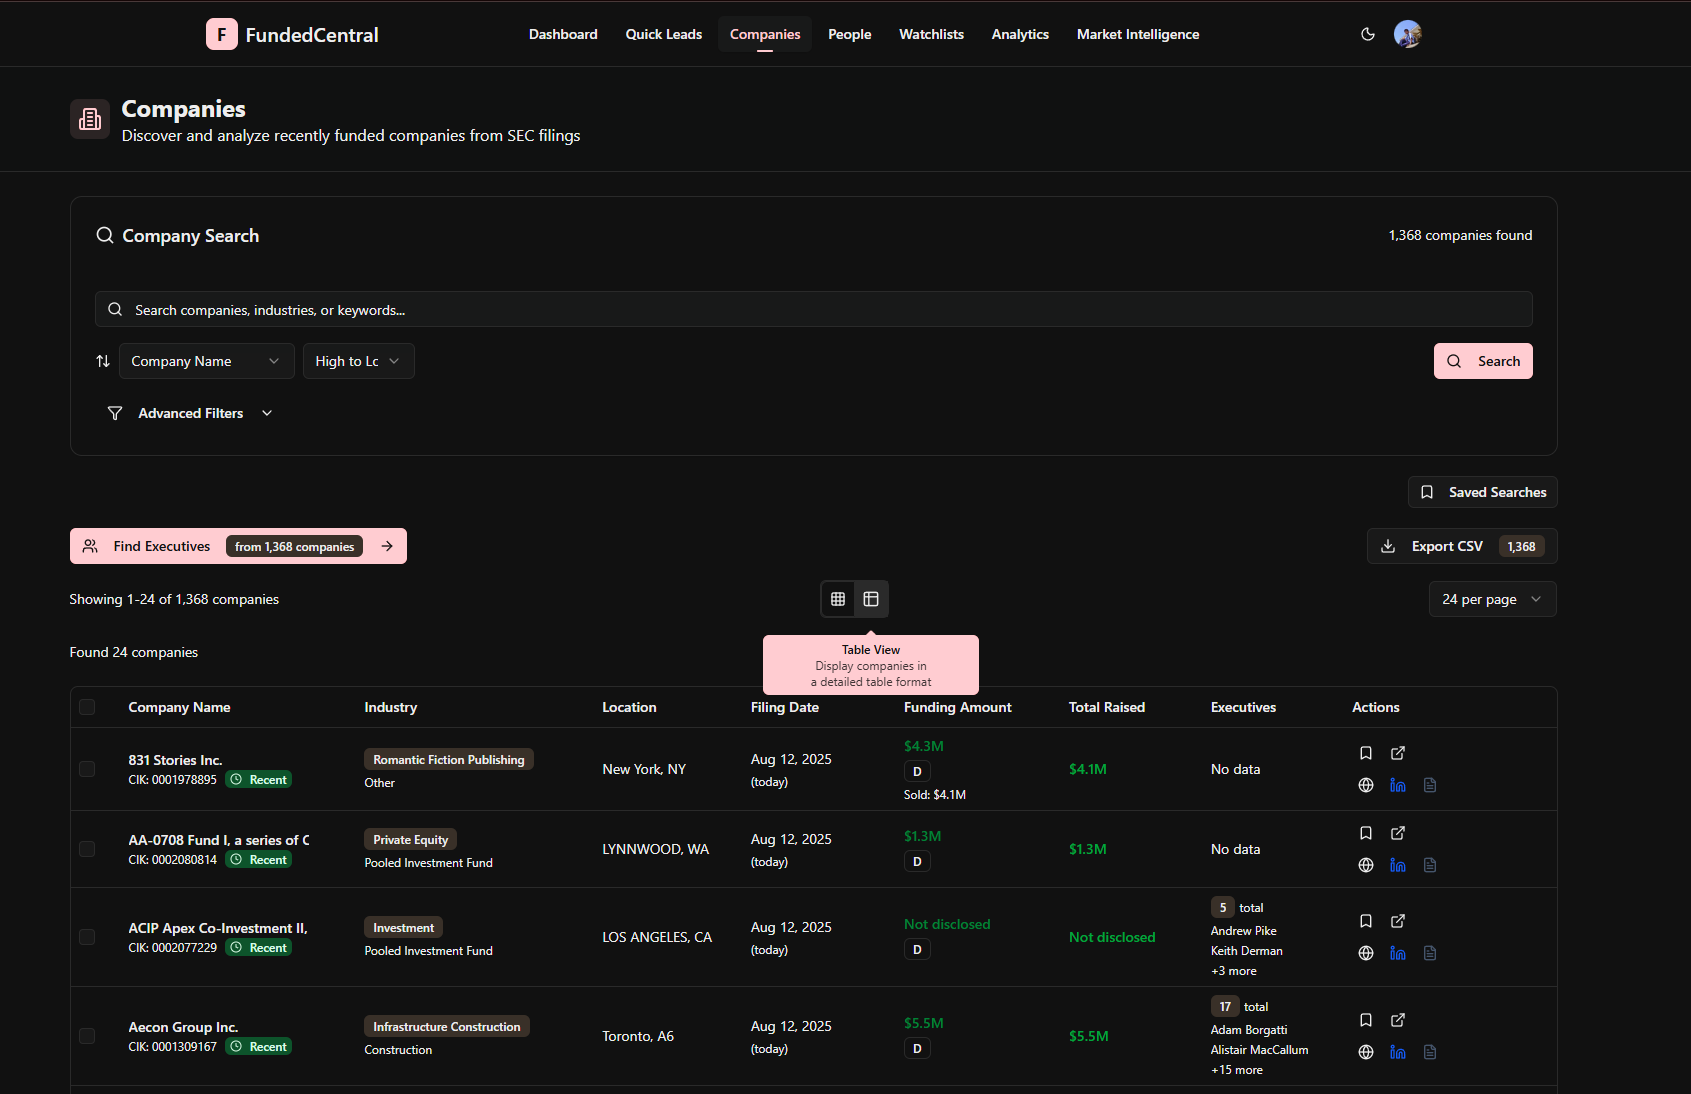
Task: Check the select-all header checkbox
Action: coord(87,707)
